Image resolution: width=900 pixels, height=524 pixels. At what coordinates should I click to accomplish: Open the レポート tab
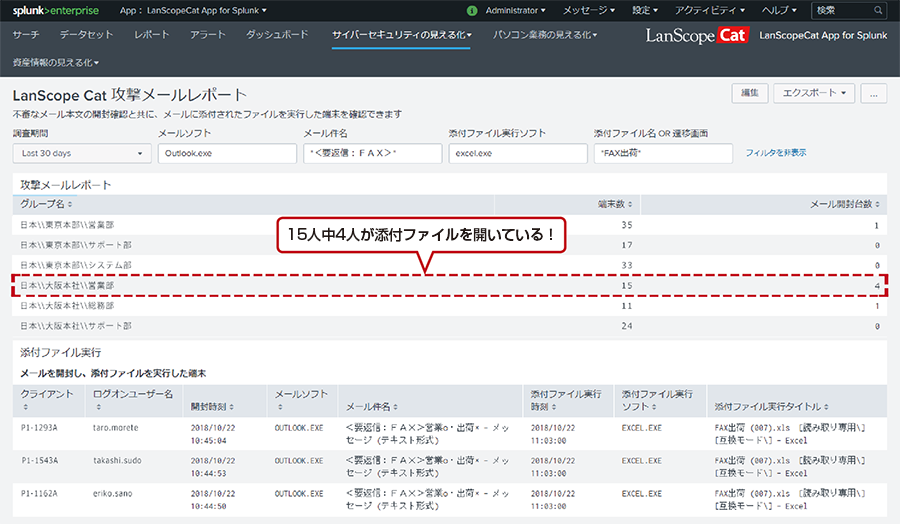point(152,35)
